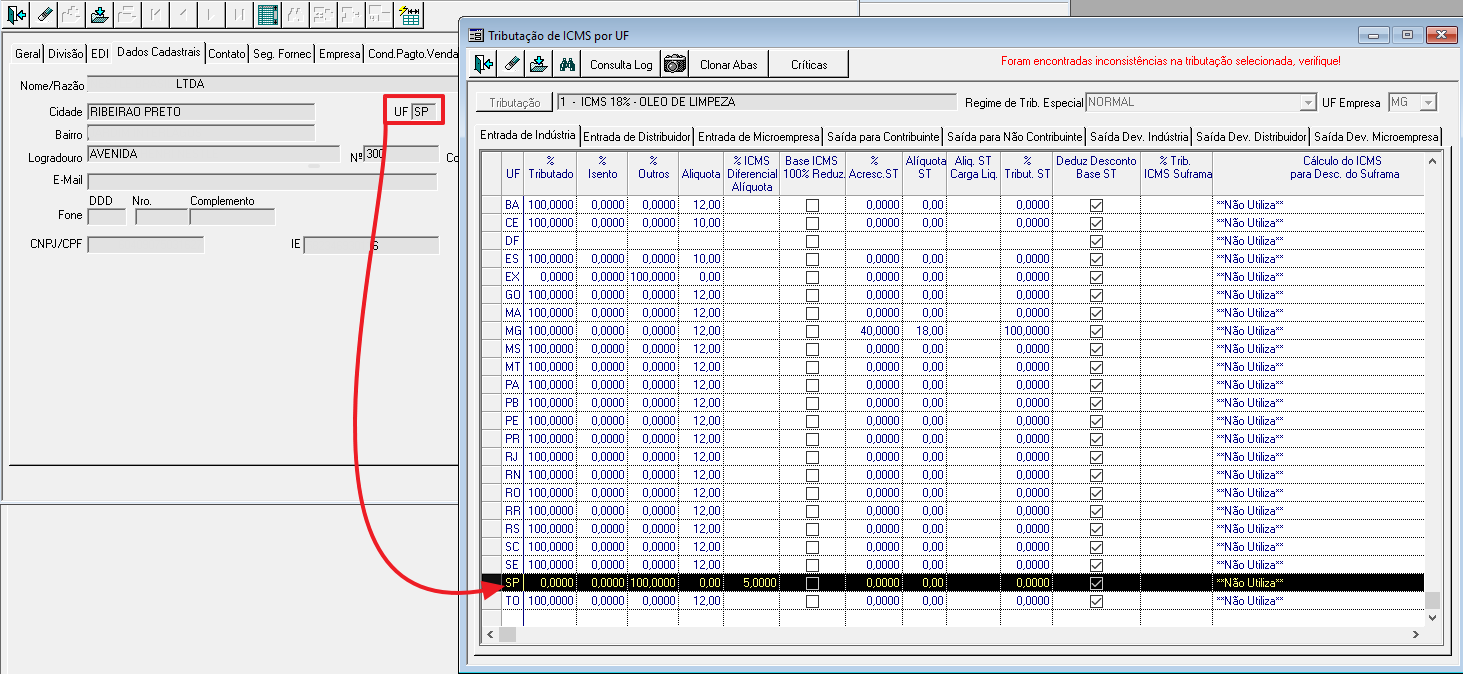
Task: Click the lightning table icon in main toolbar
Action: (409, 15)
